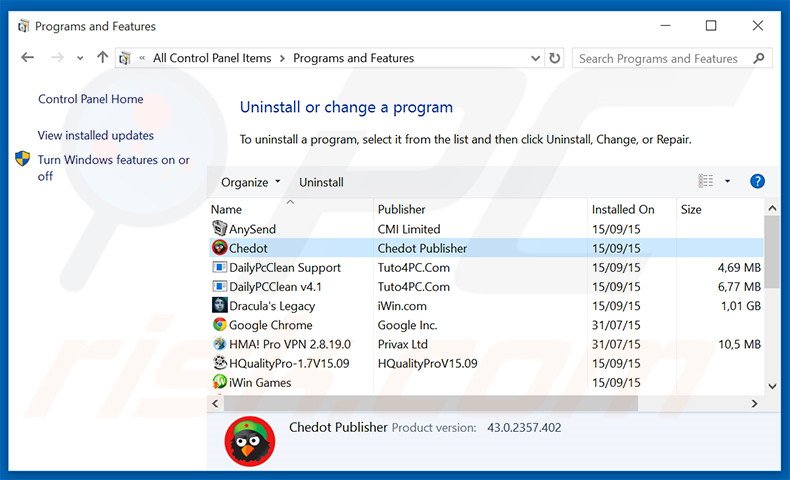The height and width of the screenshot is (480, 790).
Task: Open the help question mark icon
Action: pyautogui.click(x=757, y=181)
